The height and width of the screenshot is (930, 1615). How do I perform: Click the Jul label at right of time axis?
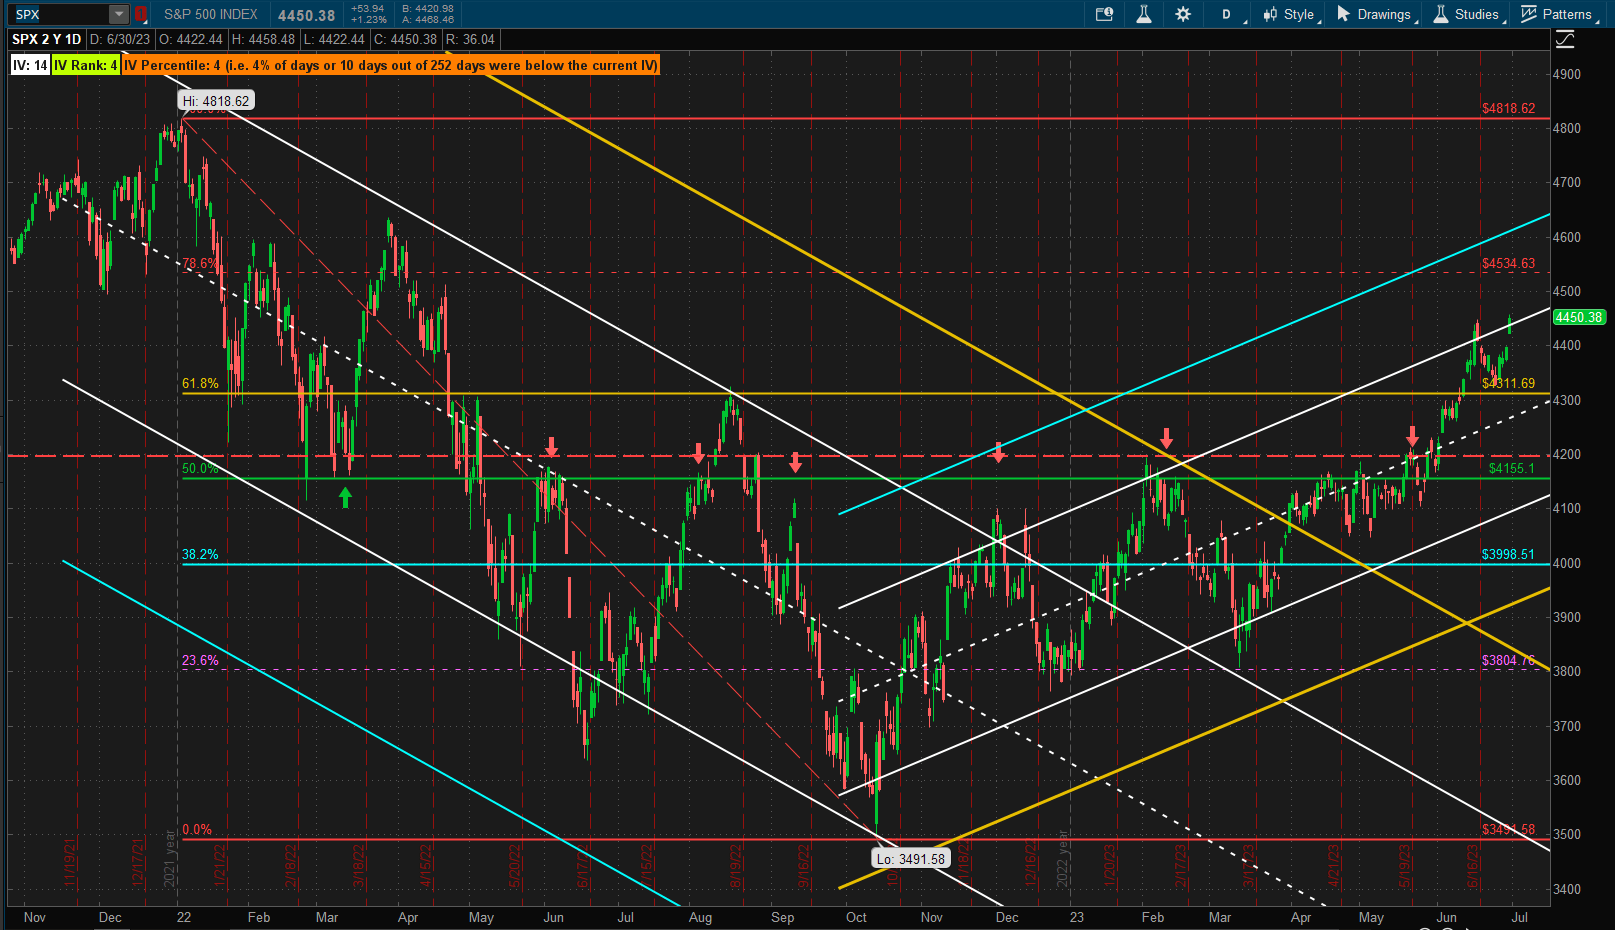pyautogui.click(x=1519, y=917)
